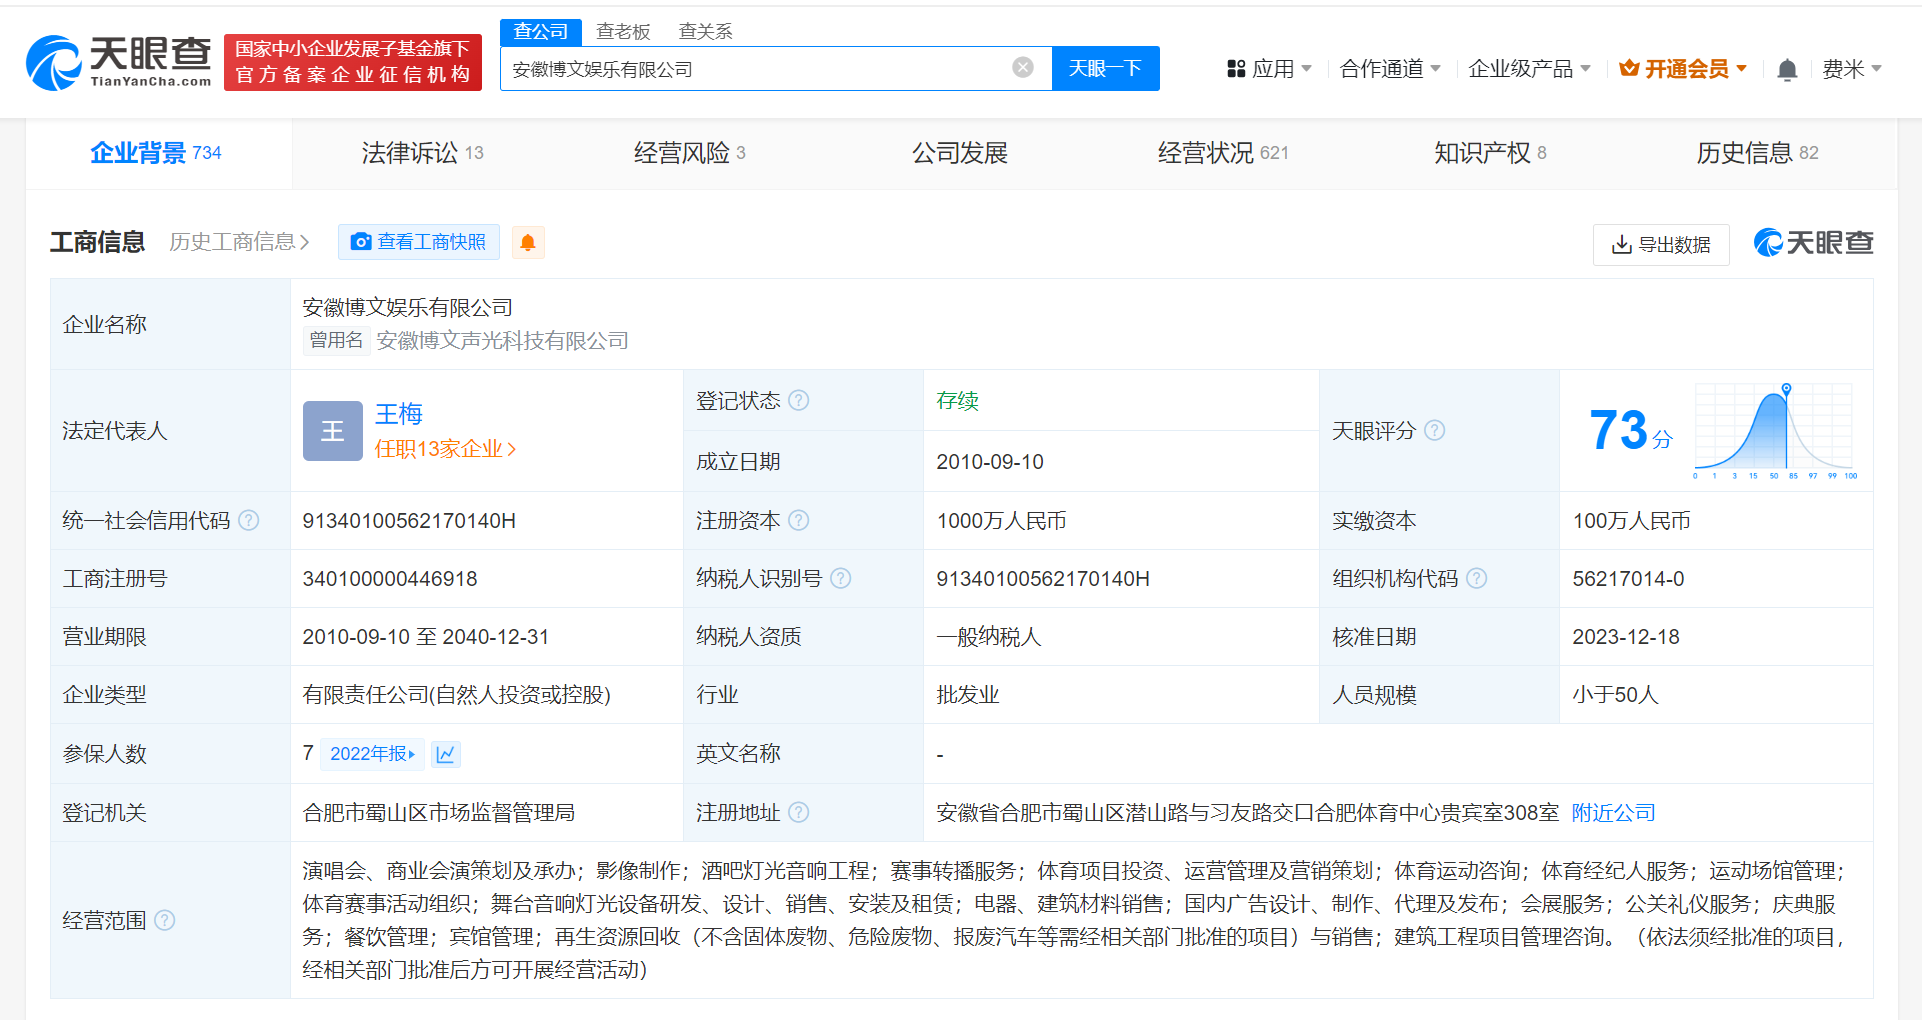1922x1020 pixels.
Task: Open the help icon next to 纳税人识别号
Action: tap(840, 578)
